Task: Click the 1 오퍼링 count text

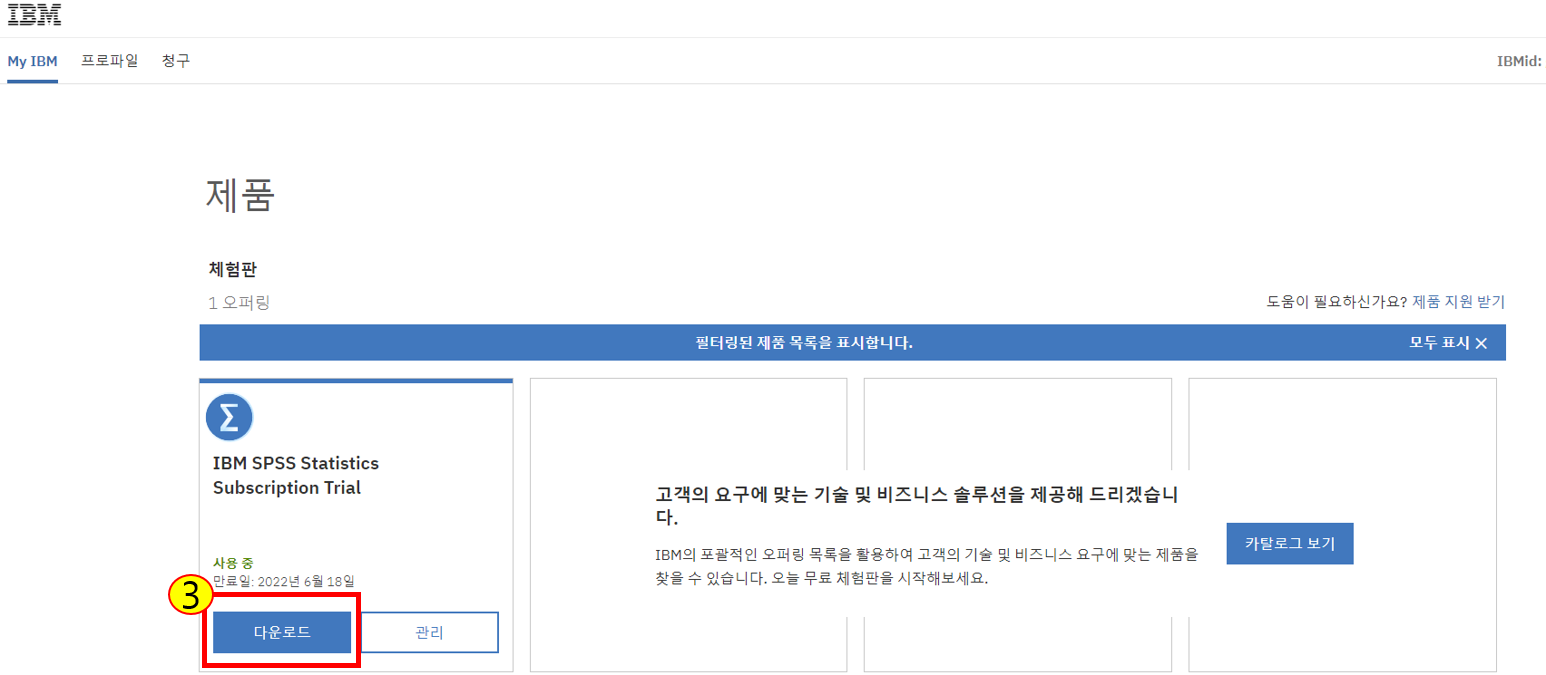Action: [239, 302]
